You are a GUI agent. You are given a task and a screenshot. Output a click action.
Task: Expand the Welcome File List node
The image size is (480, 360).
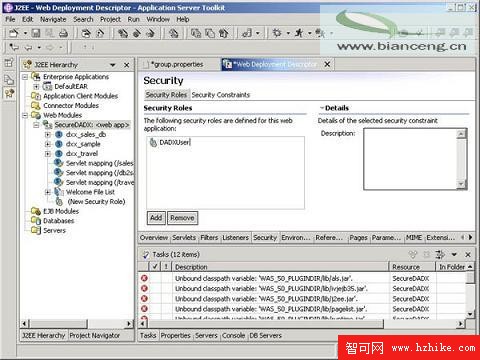click(48, 192)
